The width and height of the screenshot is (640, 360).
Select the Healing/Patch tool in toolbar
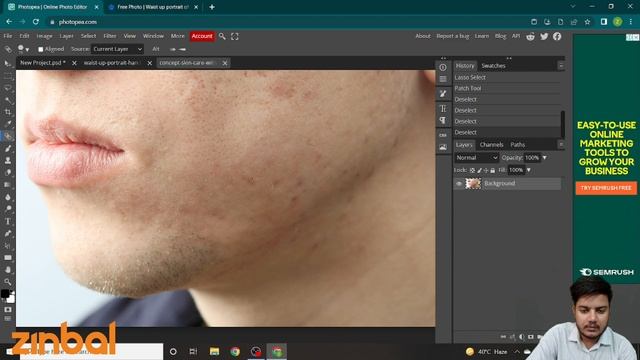[x=7, y=136]
